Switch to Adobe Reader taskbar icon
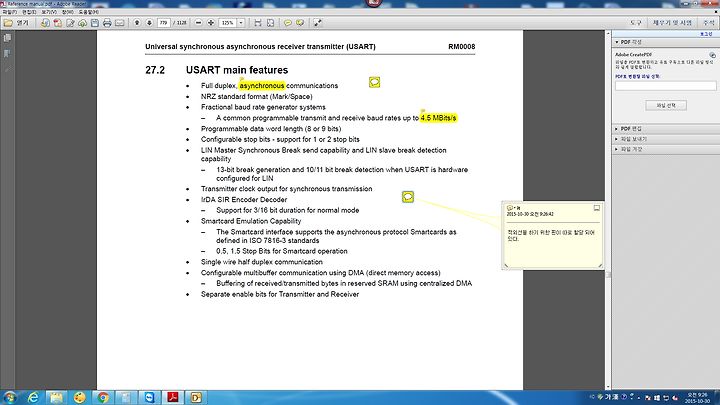Image resolution: width=720 pixels, height=405 pixels. (x=173, y=397)
